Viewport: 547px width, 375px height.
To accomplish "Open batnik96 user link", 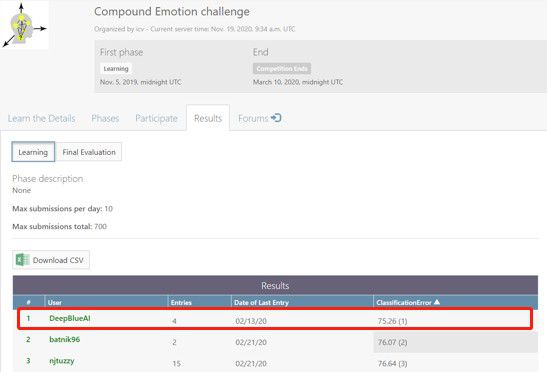I will point(65,339).
